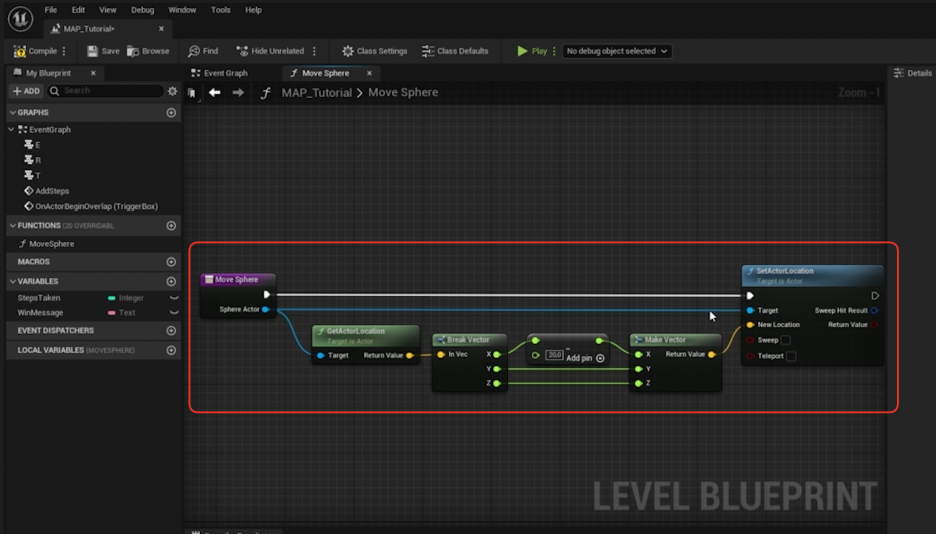Open the Window menu
936x534 pixels.
coord(182,10)
